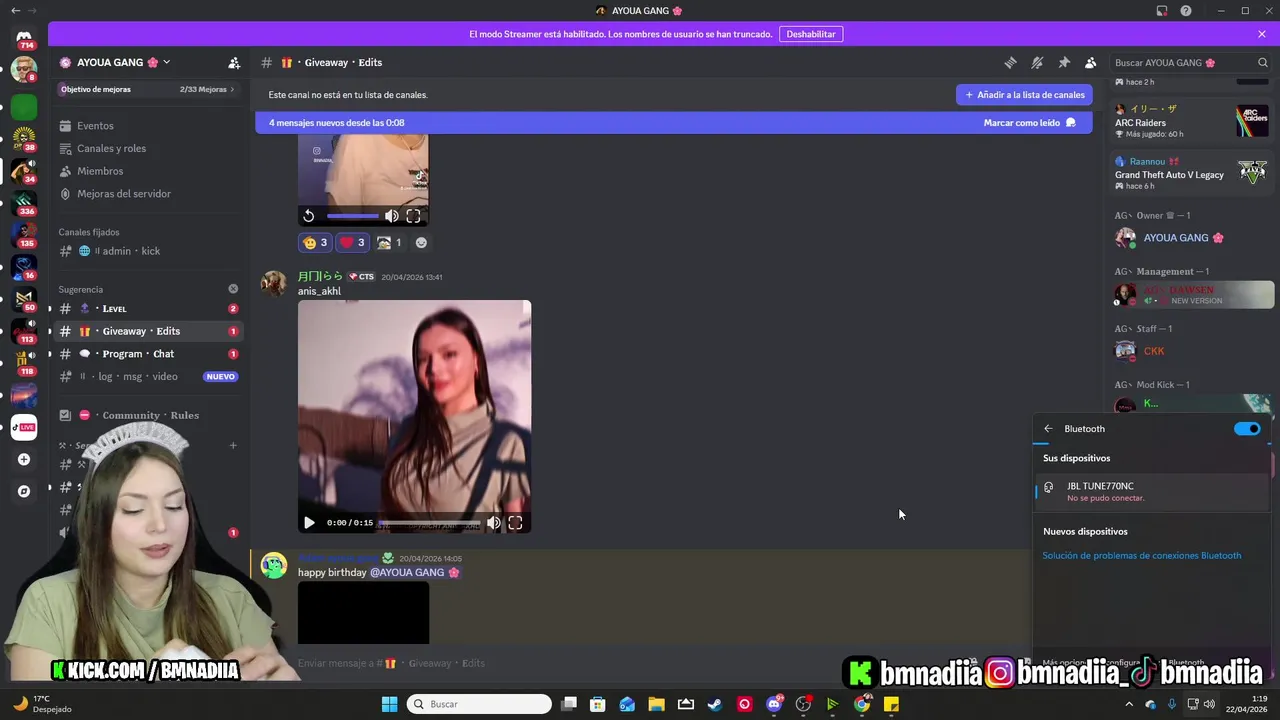Viewport: 1280px width, 720px height.
Task: Select the Level channel
Action: coord(148,308)
